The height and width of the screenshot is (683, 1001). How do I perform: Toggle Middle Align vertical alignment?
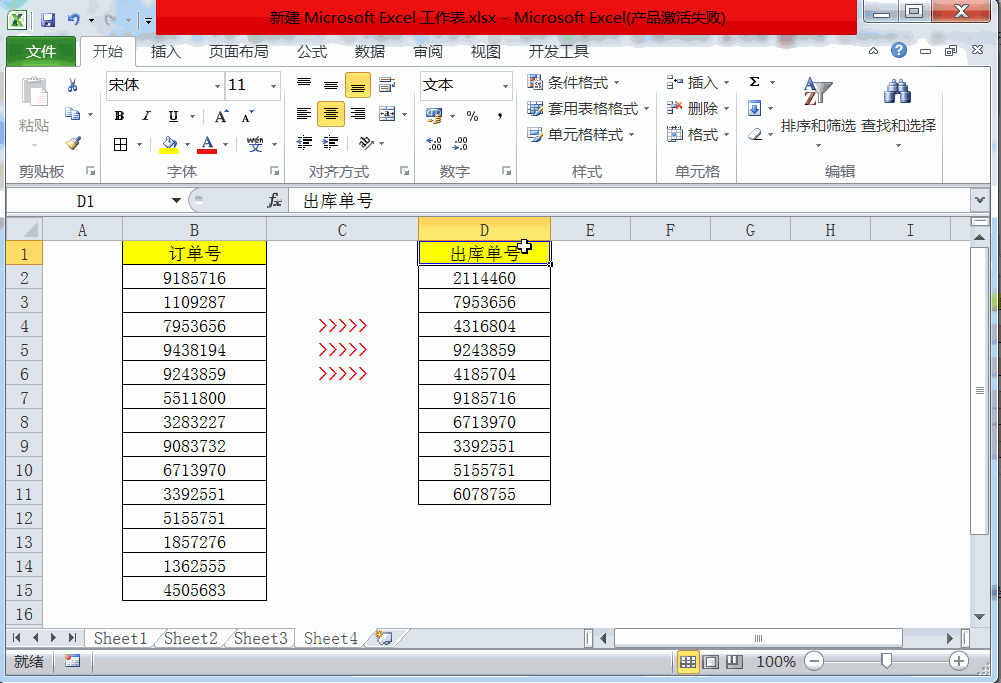[331, 84]
